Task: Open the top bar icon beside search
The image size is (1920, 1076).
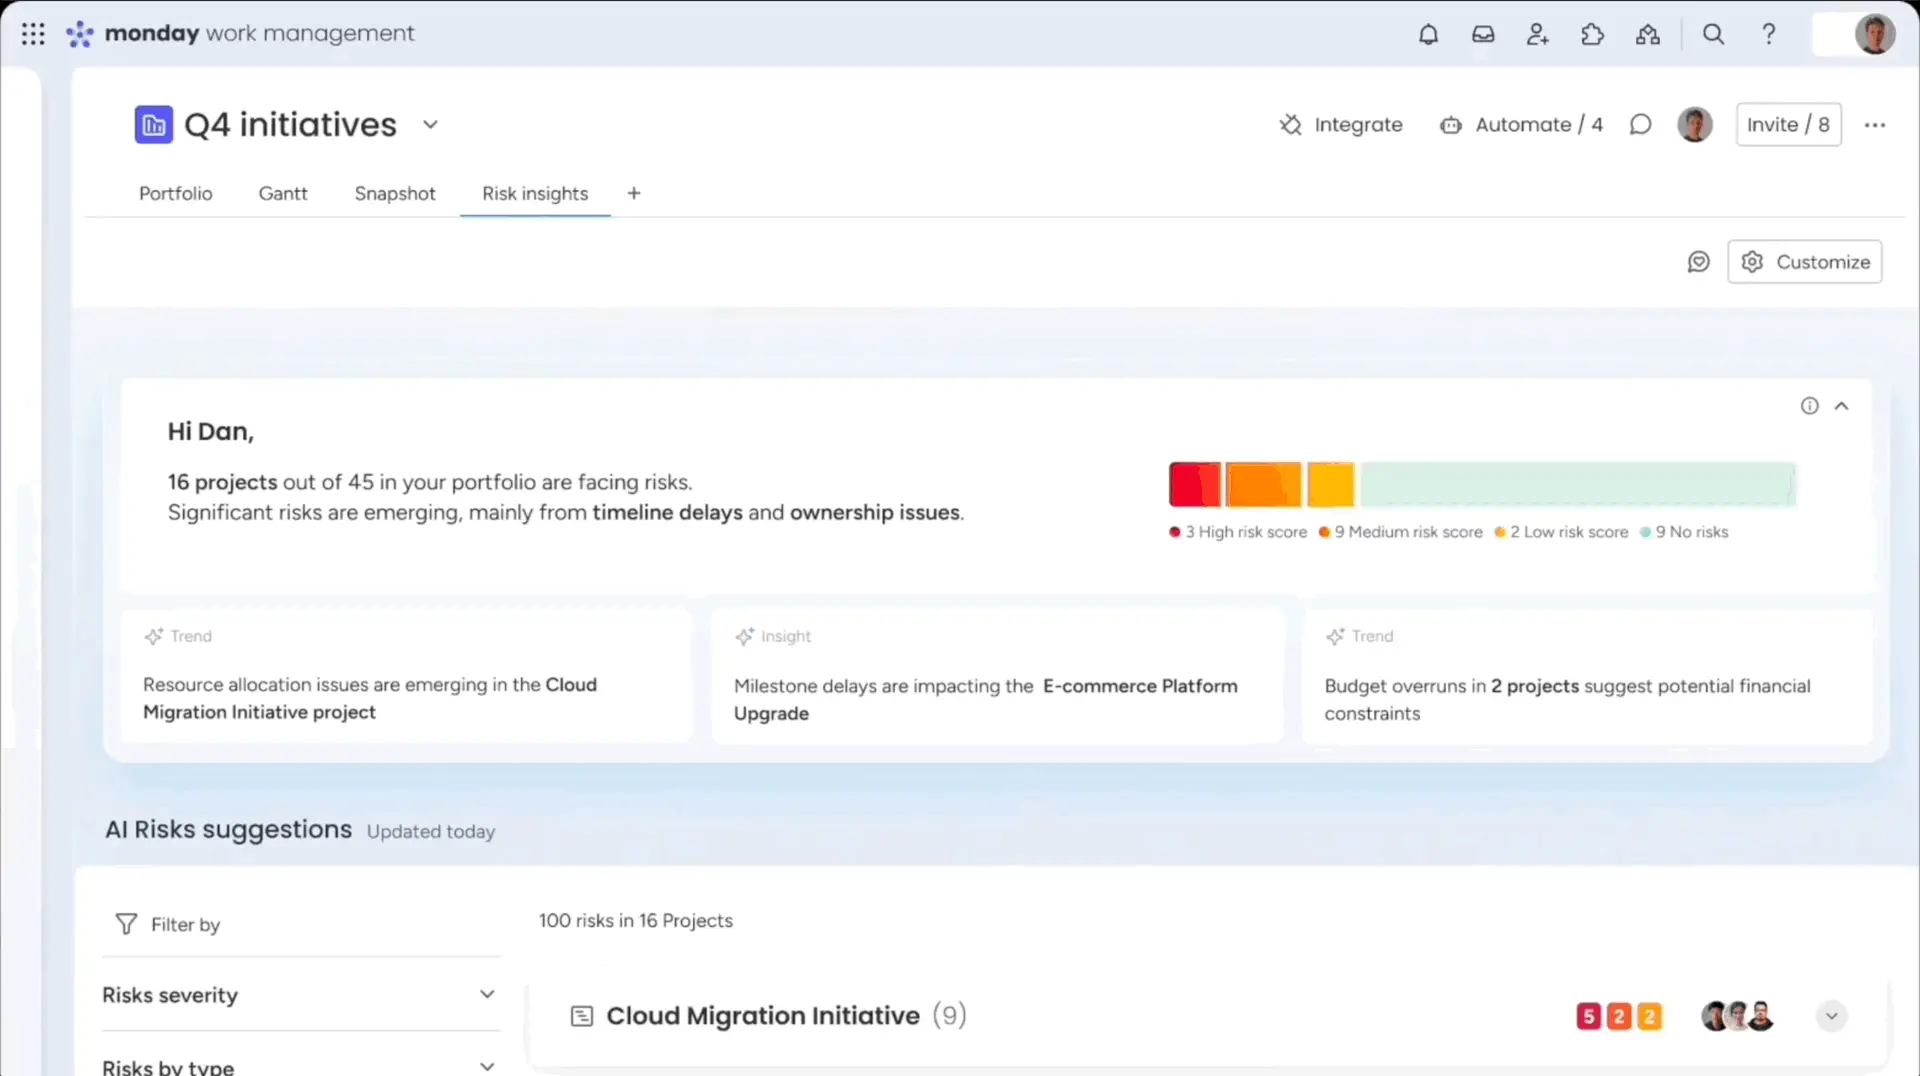Action: click(1648, 34)
